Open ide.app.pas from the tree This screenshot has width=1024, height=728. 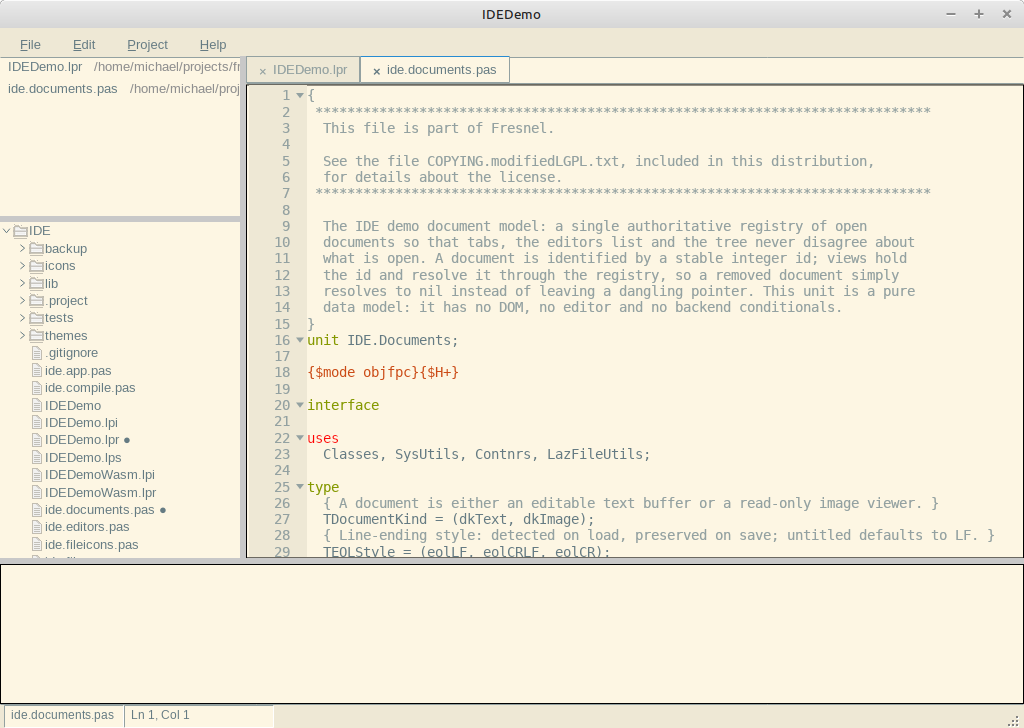pyautogui.click(x=78, y=370)
